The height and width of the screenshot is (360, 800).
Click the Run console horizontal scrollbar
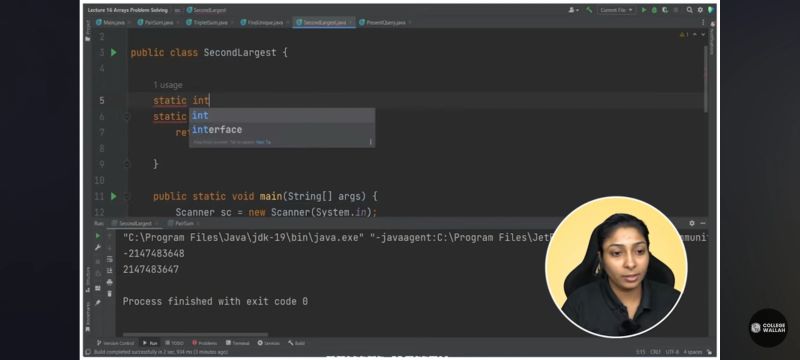pos(196,335)
